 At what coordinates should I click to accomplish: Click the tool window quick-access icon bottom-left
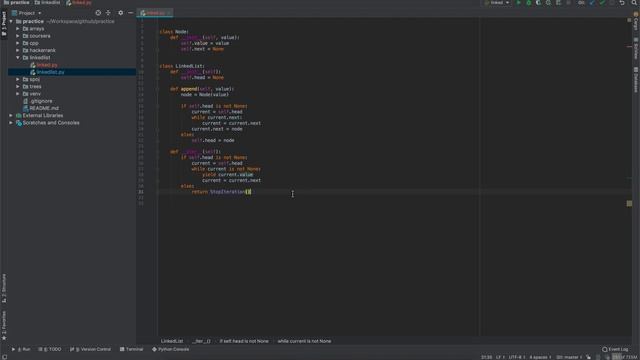4,357
